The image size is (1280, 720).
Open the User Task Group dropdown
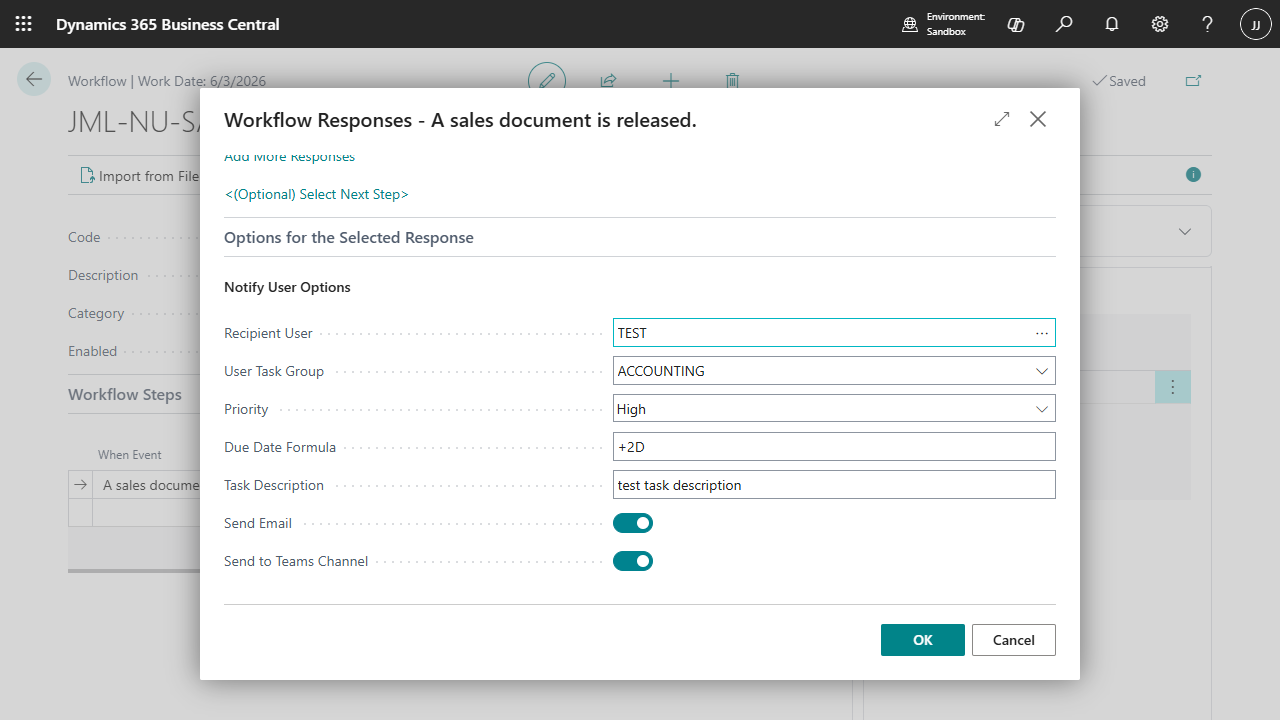1042,370
